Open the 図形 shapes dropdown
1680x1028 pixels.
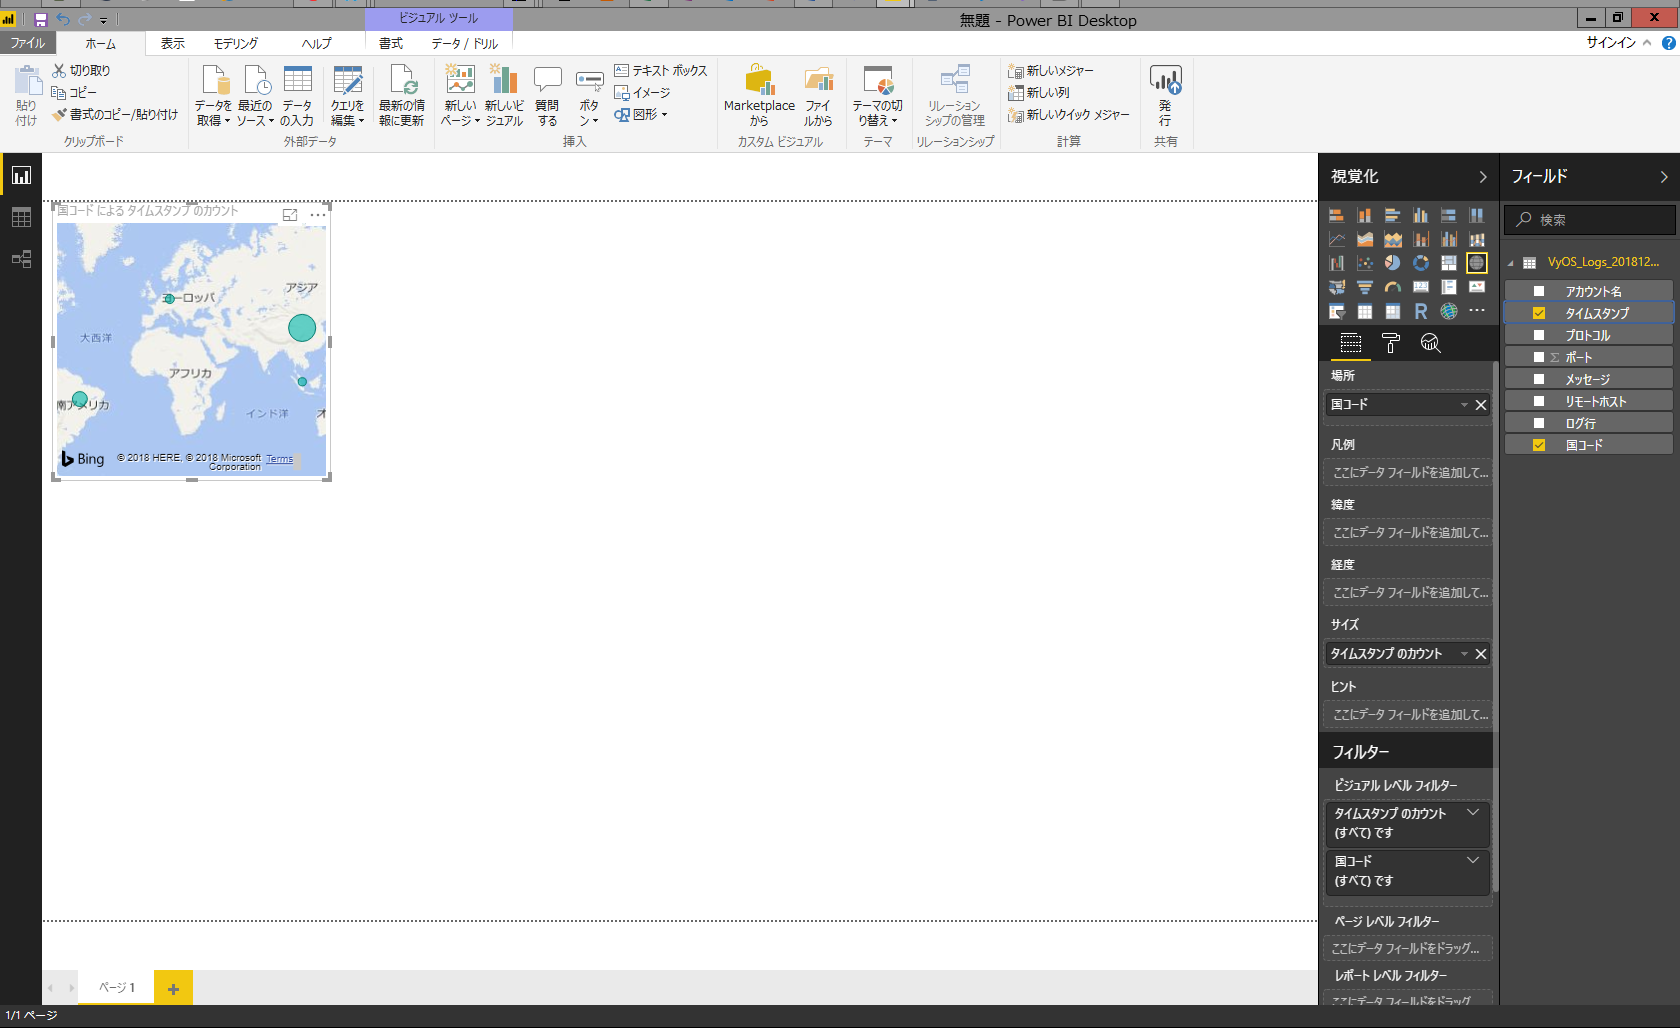641,115
